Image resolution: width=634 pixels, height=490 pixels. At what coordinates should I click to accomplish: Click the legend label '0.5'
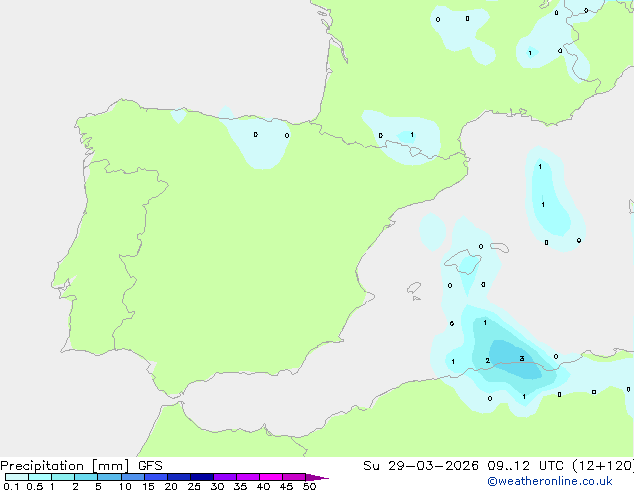click(x=35, y=486)
